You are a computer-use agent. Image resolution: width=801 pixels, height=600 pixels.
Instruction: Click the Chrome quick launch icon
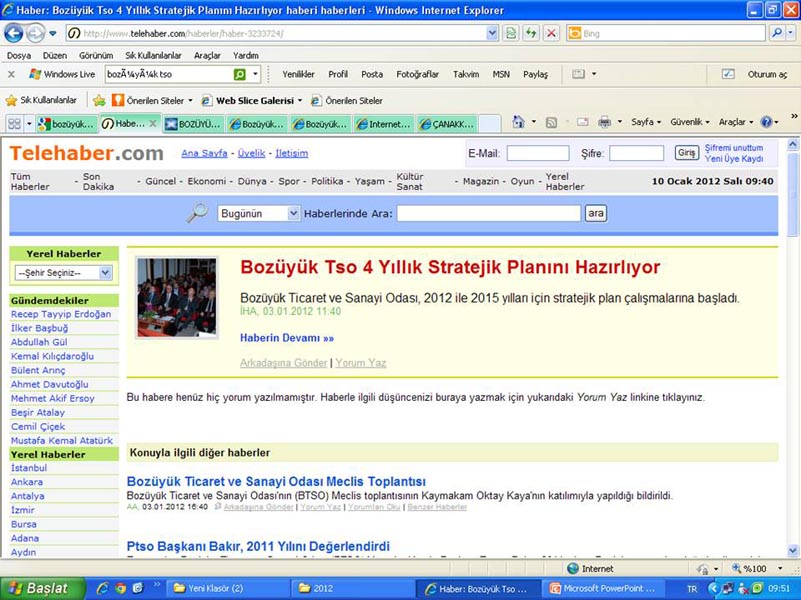tap(120, 588)
